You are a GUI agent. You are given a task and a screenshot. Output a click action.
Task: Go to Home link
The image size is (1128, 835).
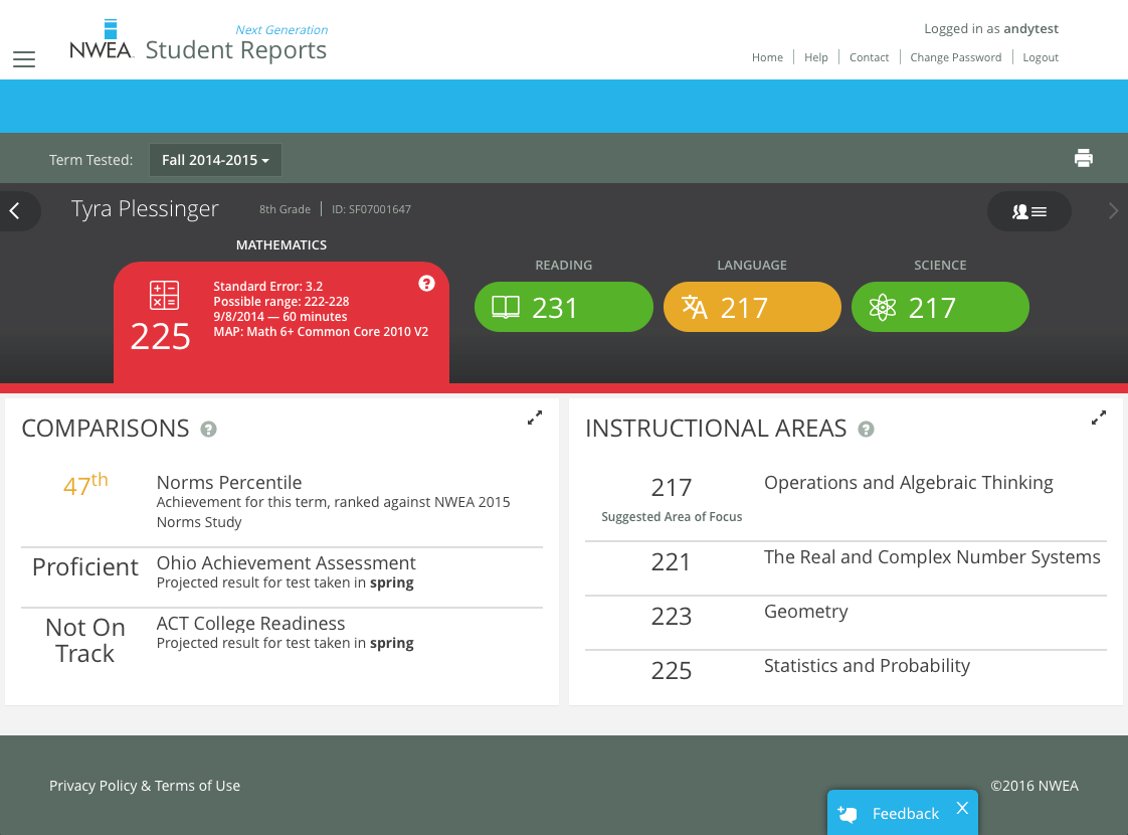(767, 58)
